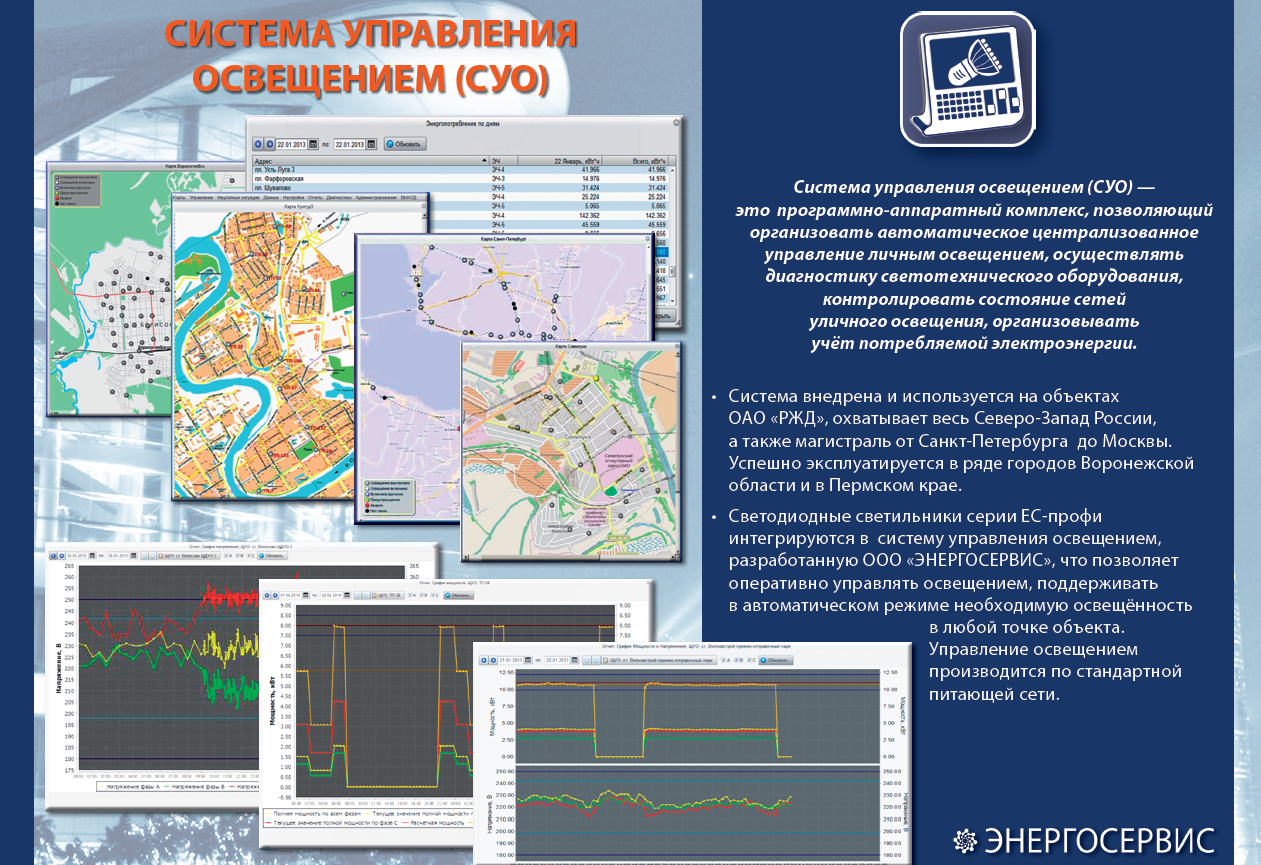Click the ВЫХОД menu item

(408, 198)
